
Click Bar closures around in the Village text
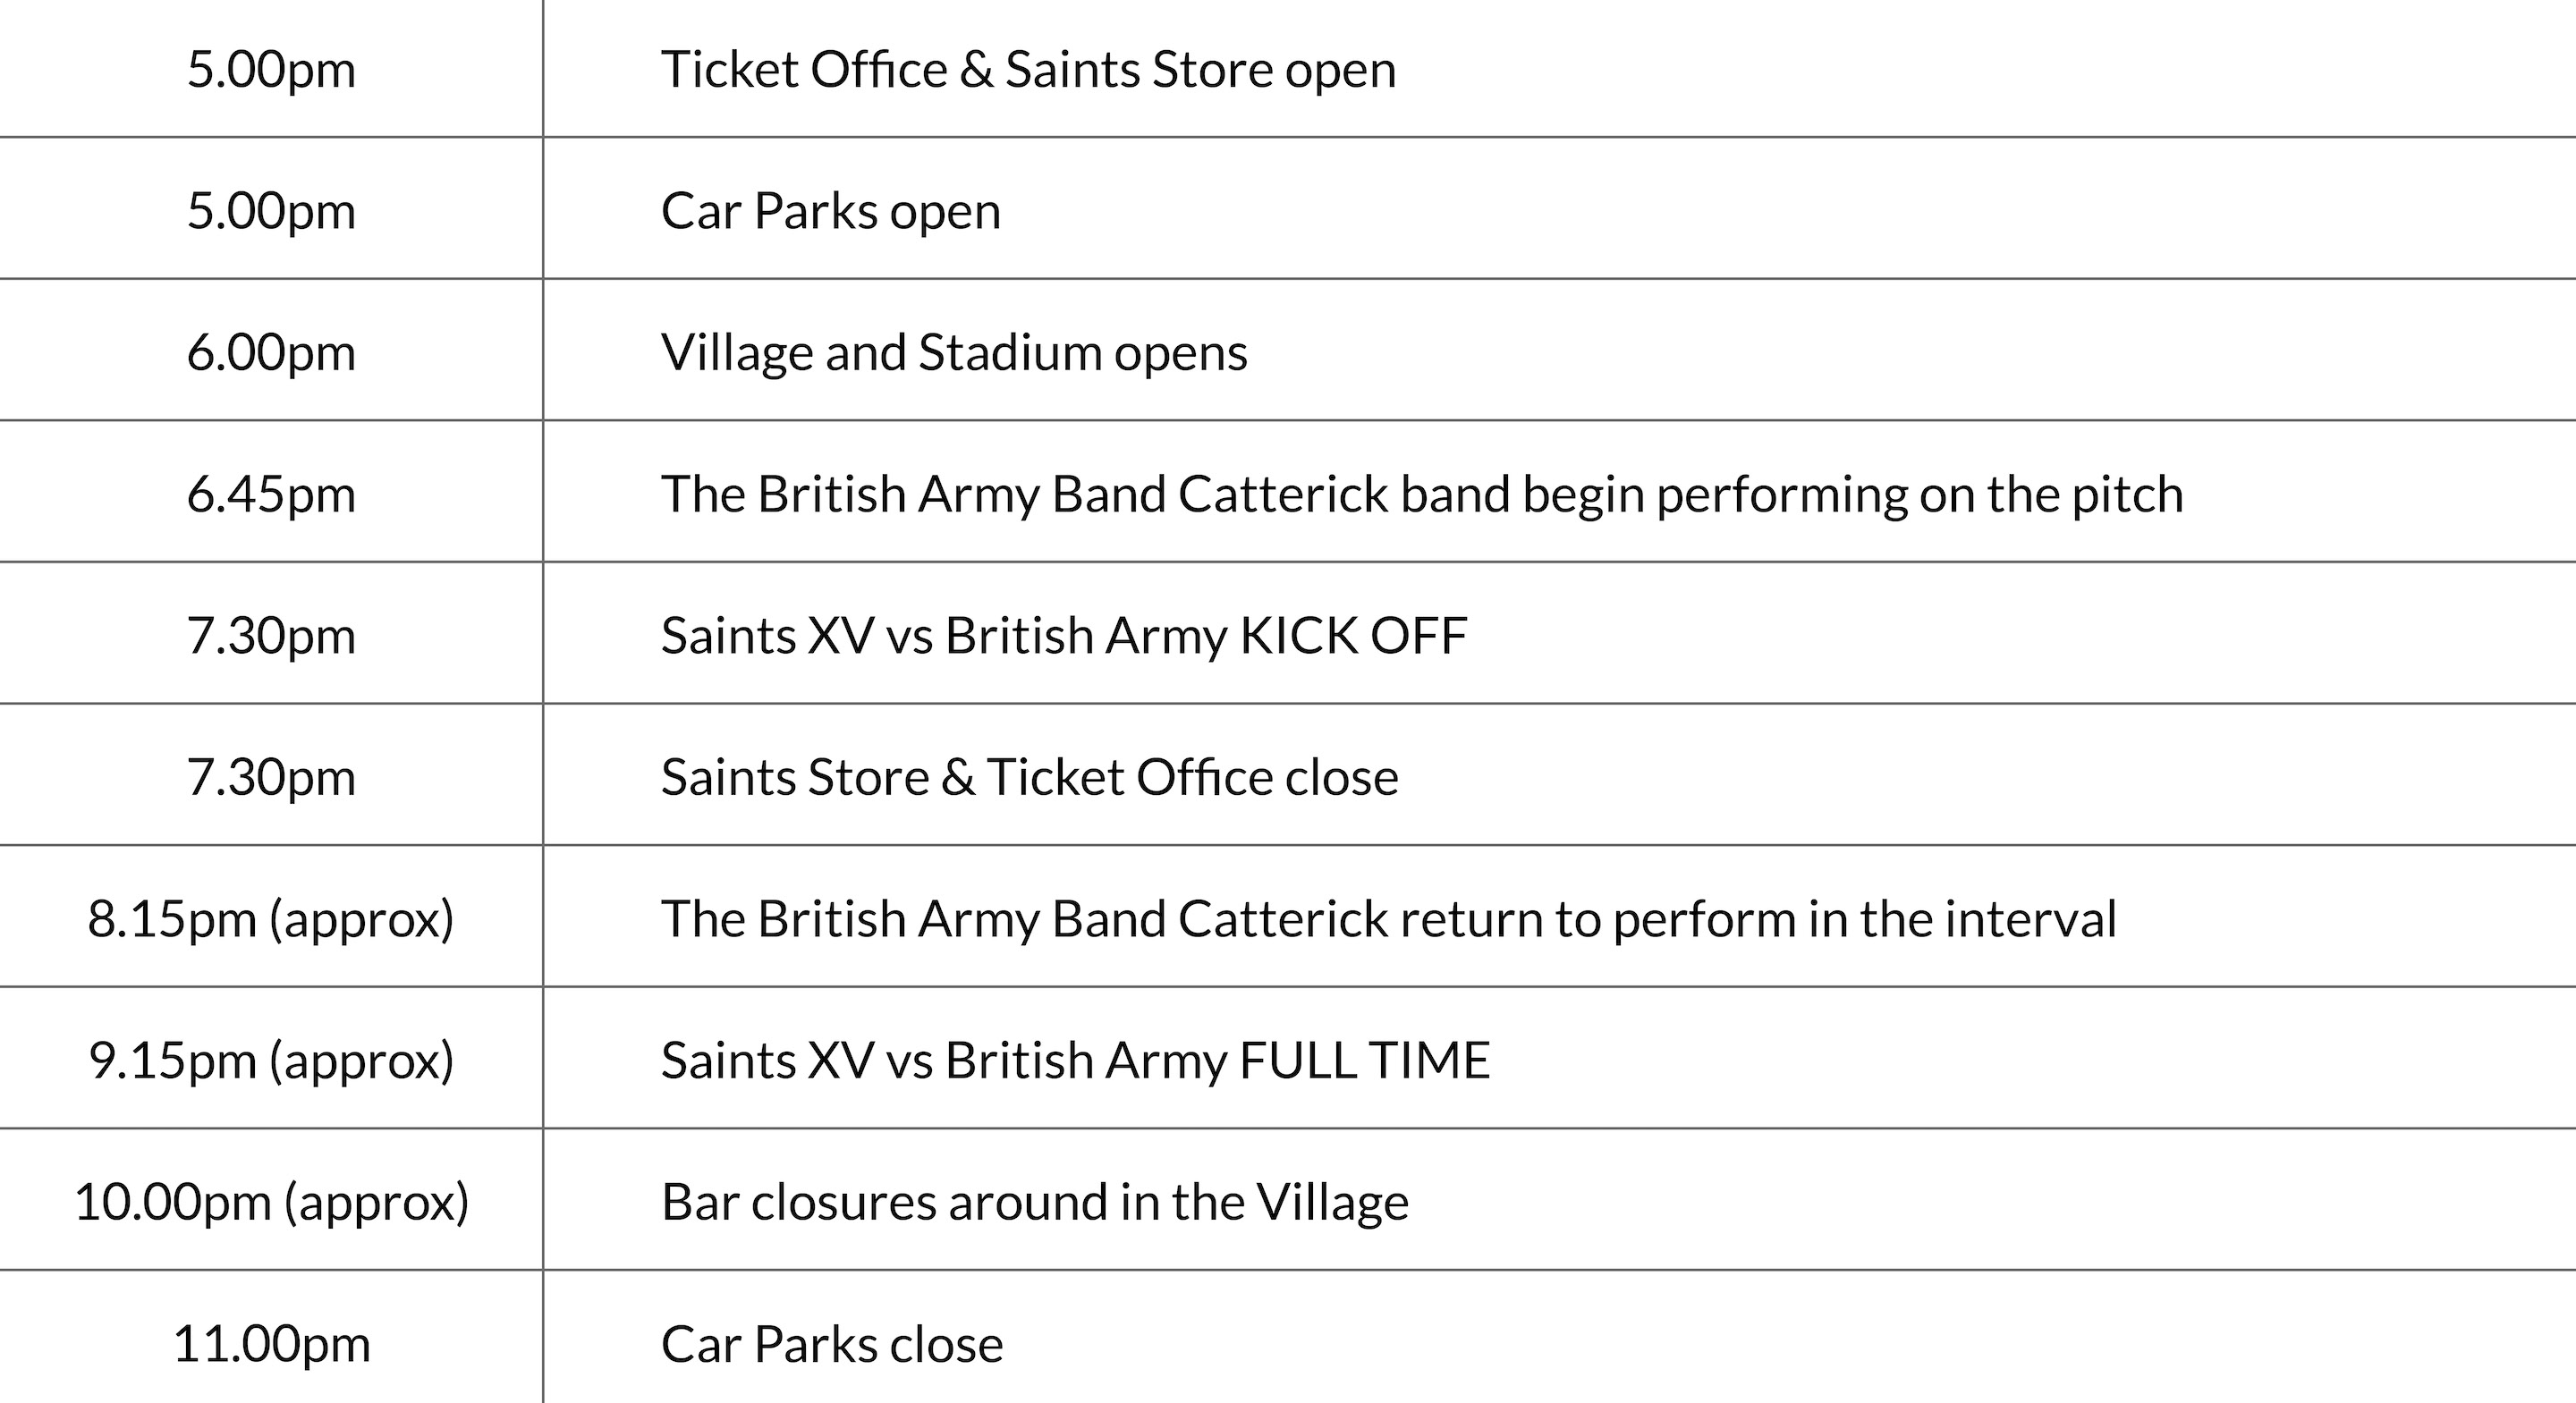pos(1034,1202)
